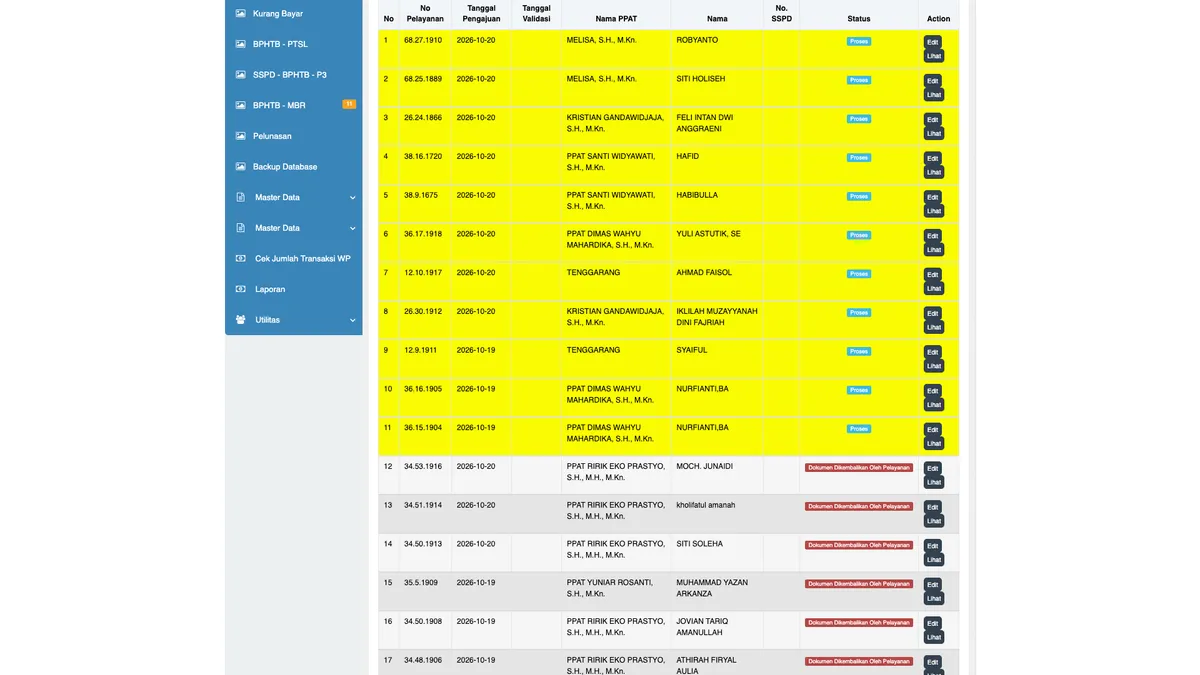Screen dimensions: 1200x675
Task: Click the orange 11 badge on BPHTB - MBR
Action: (x=349, y=104)
